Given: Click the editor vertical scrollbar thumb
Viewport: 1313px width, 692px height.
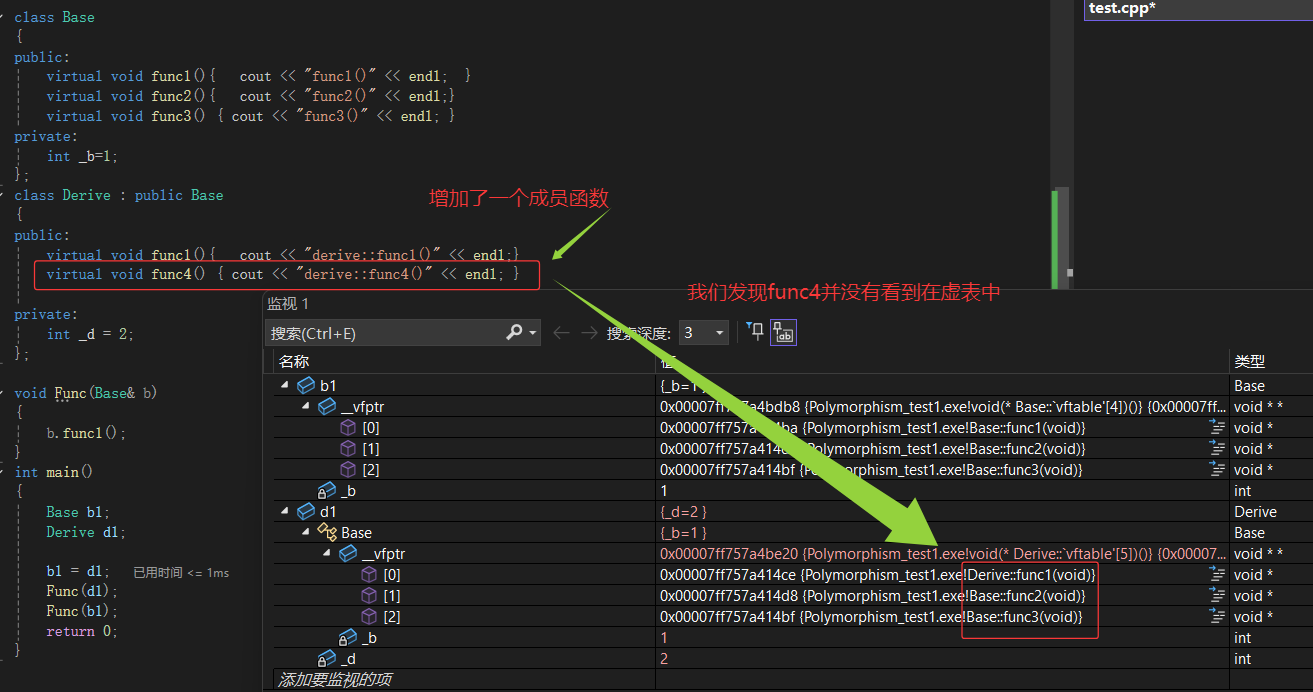Looking at the screenshot, I should [1062, 237].
